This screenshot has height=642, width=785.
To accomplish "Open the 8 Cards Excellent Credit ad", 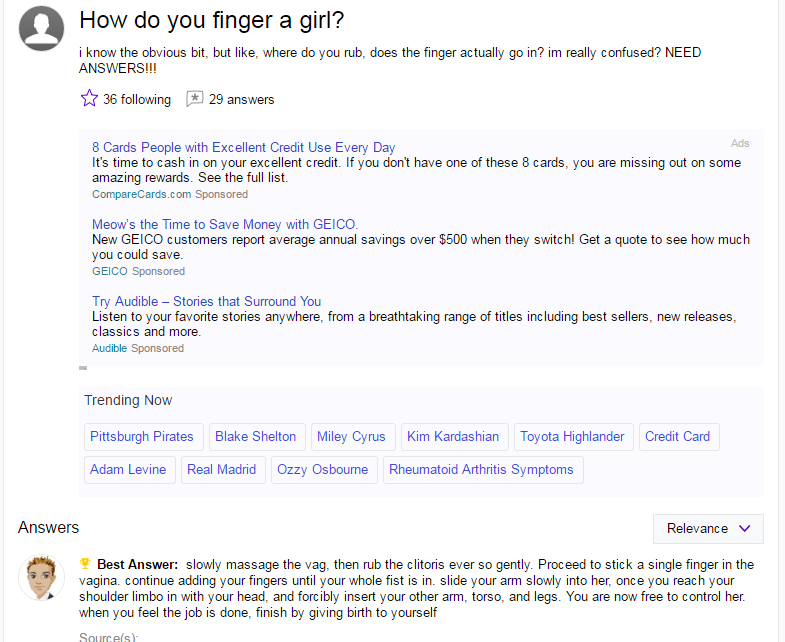I will click(x=243, y=147).
